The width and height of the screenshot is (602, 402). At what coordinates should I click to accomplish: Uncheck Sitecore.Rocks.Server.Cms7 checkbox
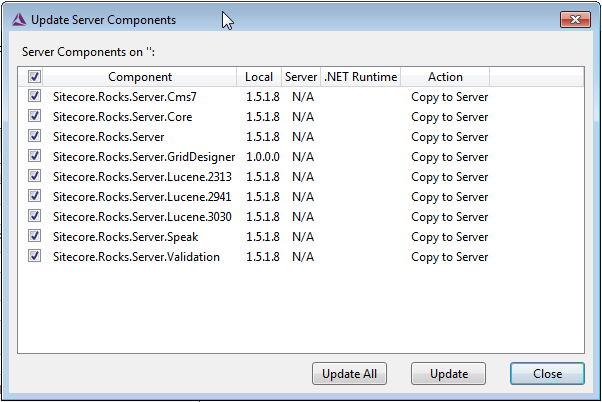click(x=34, y=96)
